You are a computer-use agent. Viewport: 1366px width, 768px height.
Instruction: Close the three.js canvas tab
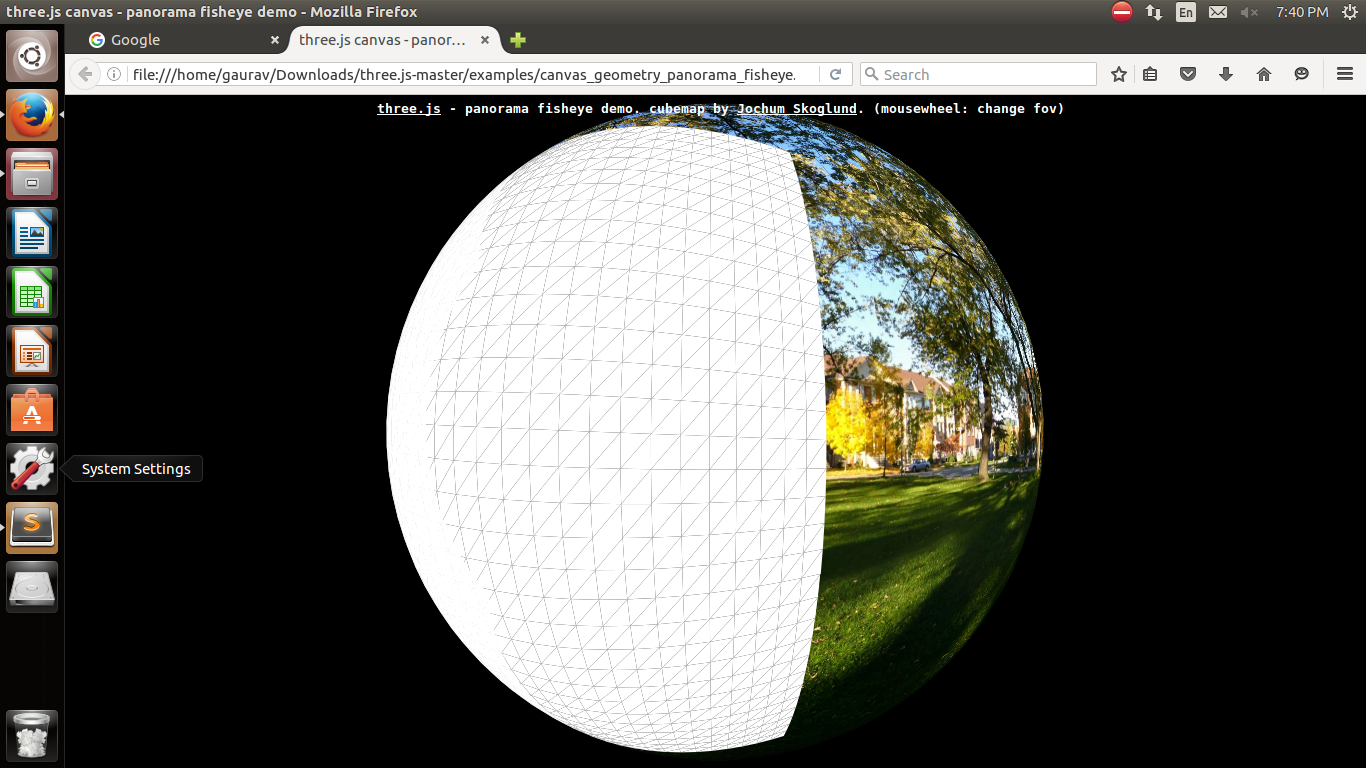(x=485, y=40)
